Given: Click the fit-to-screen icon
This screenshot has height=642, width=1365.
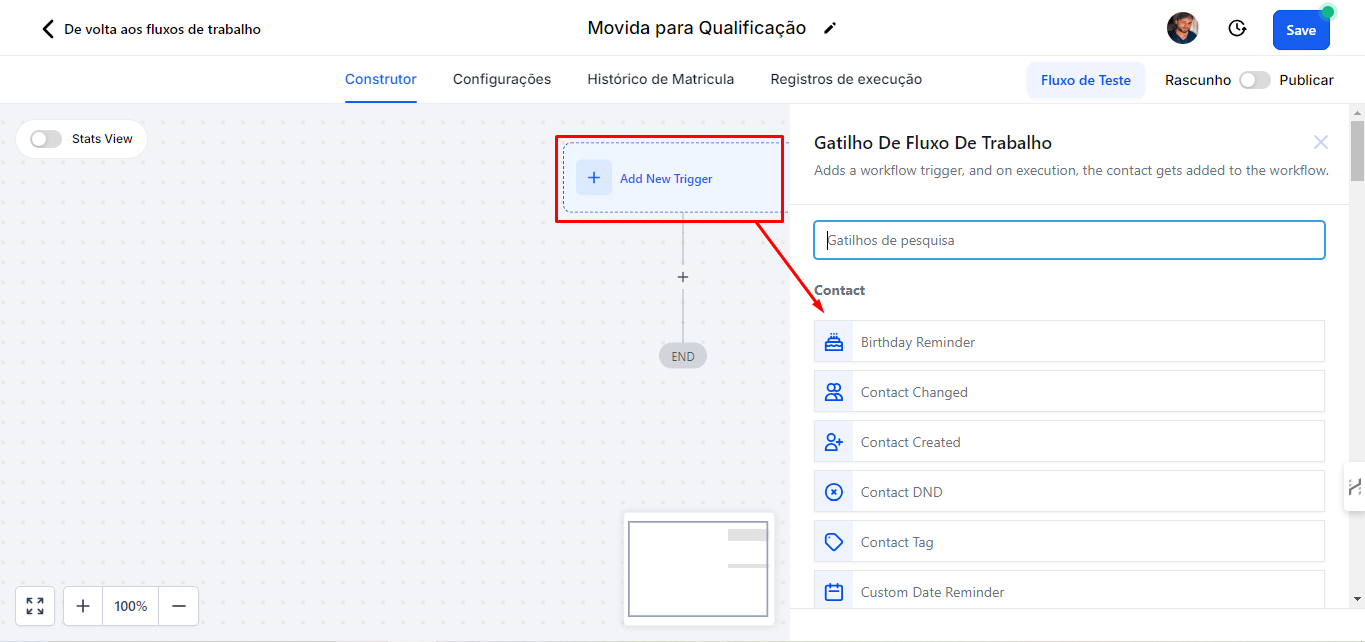Looking at the screenshot, I should click(x=35, y=606).
